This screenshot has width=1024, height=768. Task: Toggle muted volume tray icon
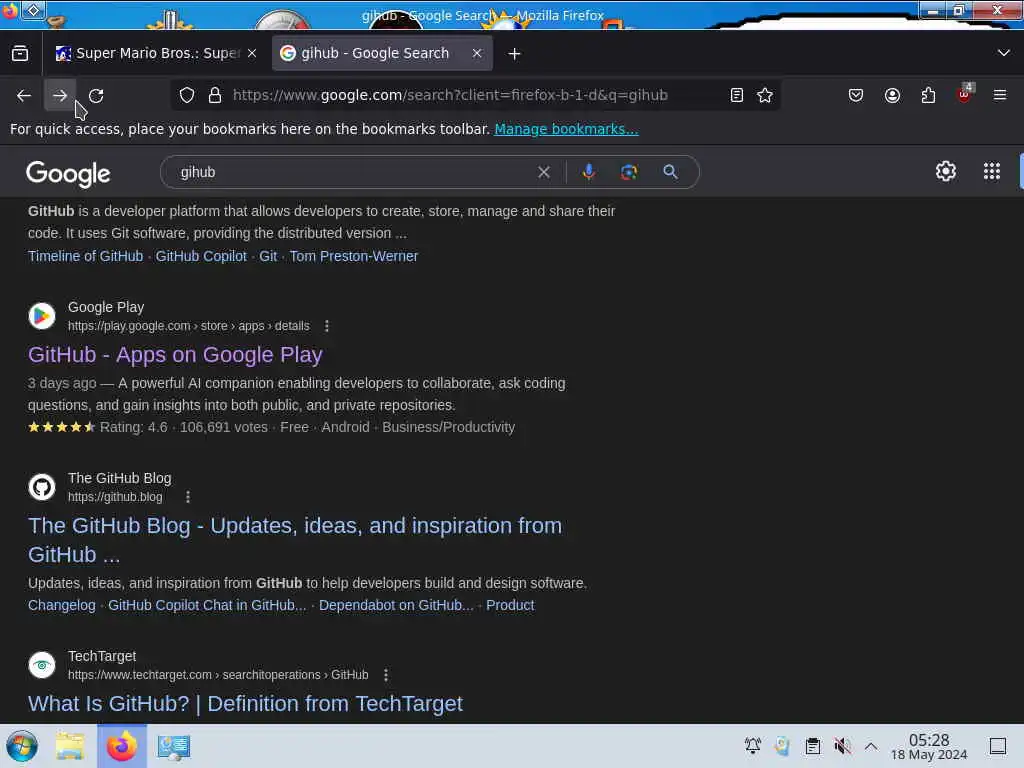(842, 746)
